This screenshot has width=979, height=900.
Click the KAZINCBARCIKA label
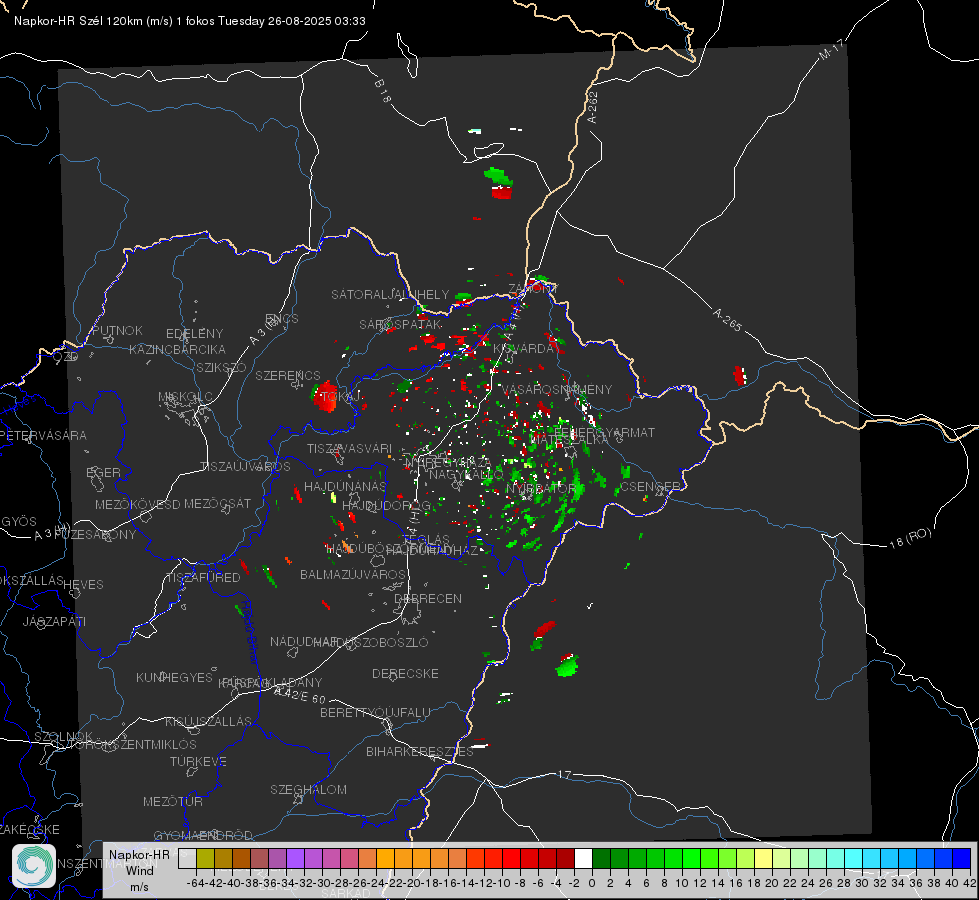177,349
